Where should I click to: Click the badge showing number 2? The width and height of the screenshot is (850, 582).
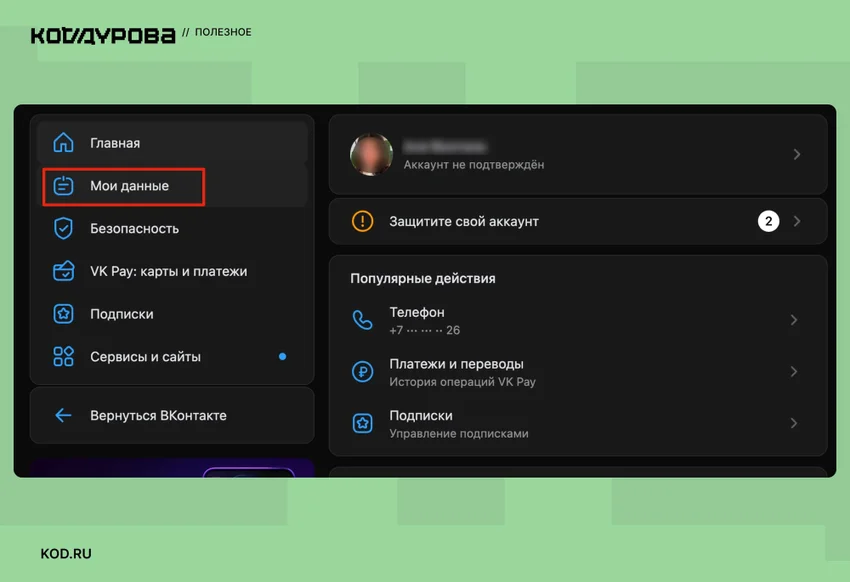coord(769,221)
